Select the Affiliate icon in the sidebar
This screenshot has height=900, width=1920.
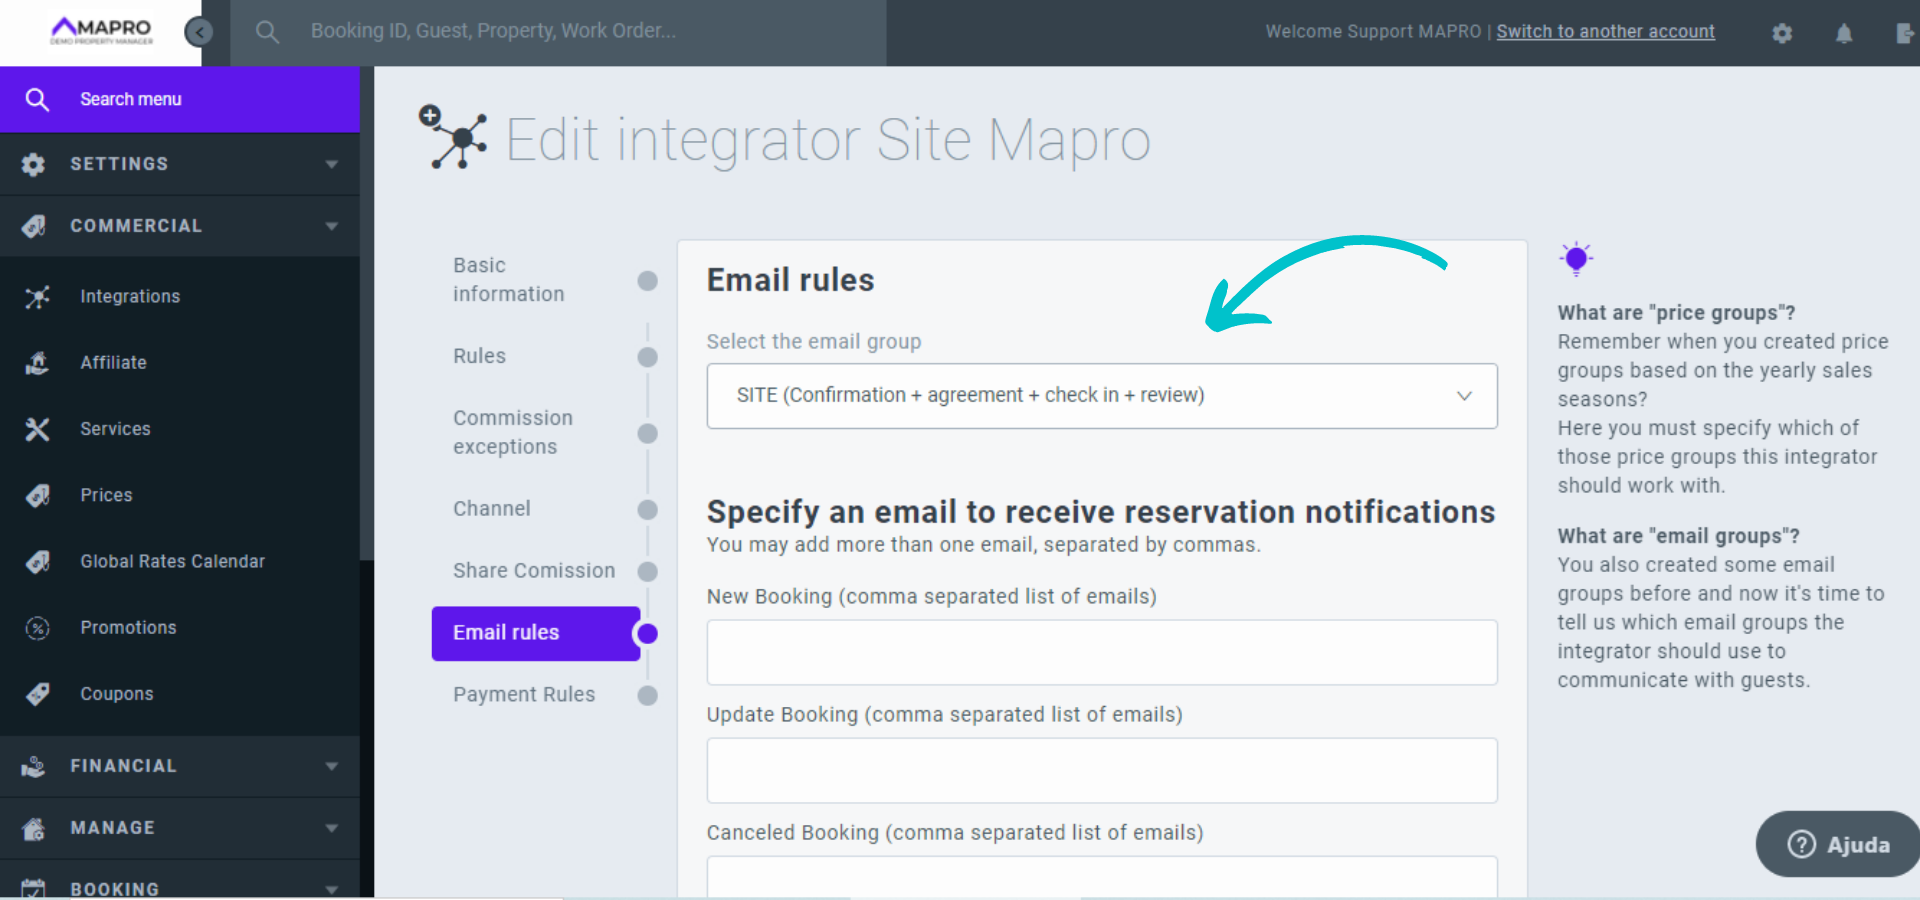click(37, 362)
